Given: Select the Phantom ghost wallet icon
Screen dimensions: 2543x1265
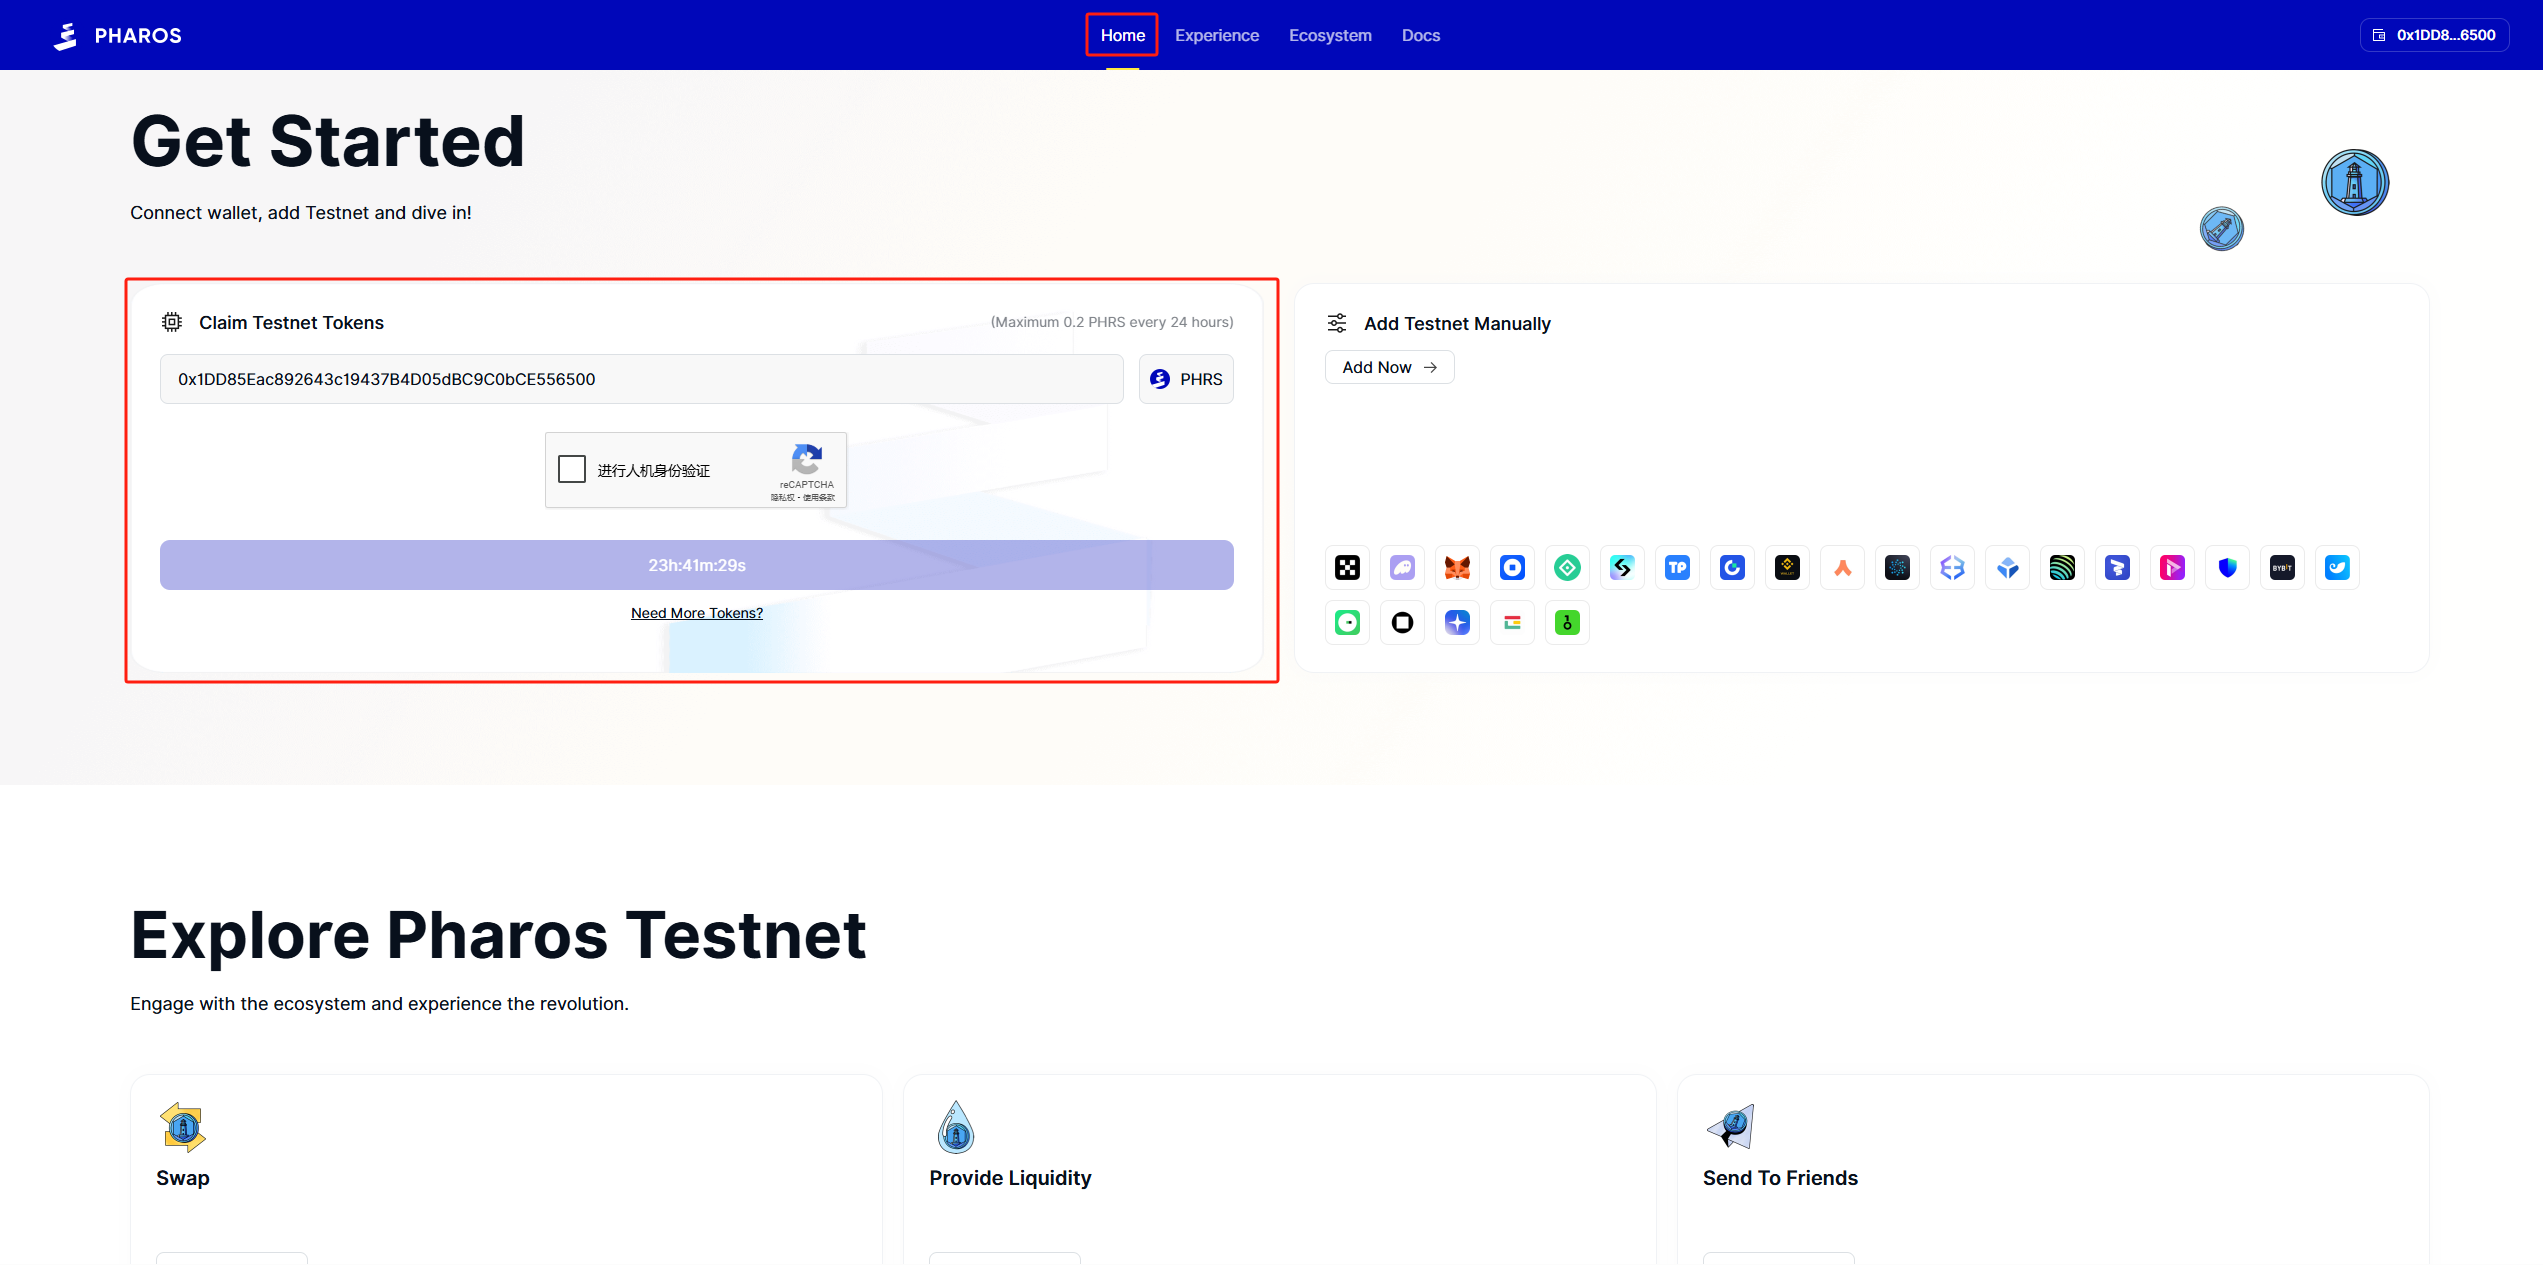Looking at the screenshot, I should click(x=1402, y=568).
